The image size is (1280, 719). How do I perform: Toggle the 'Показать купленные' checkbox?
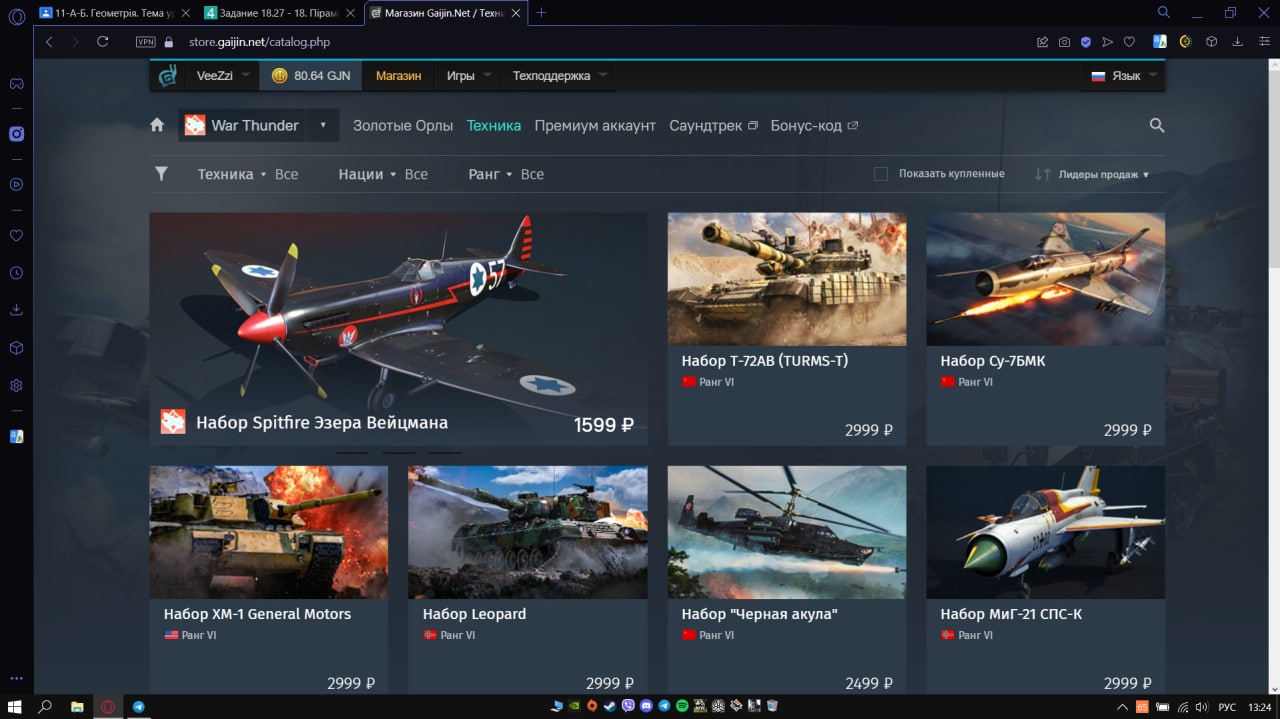[881, 174]
